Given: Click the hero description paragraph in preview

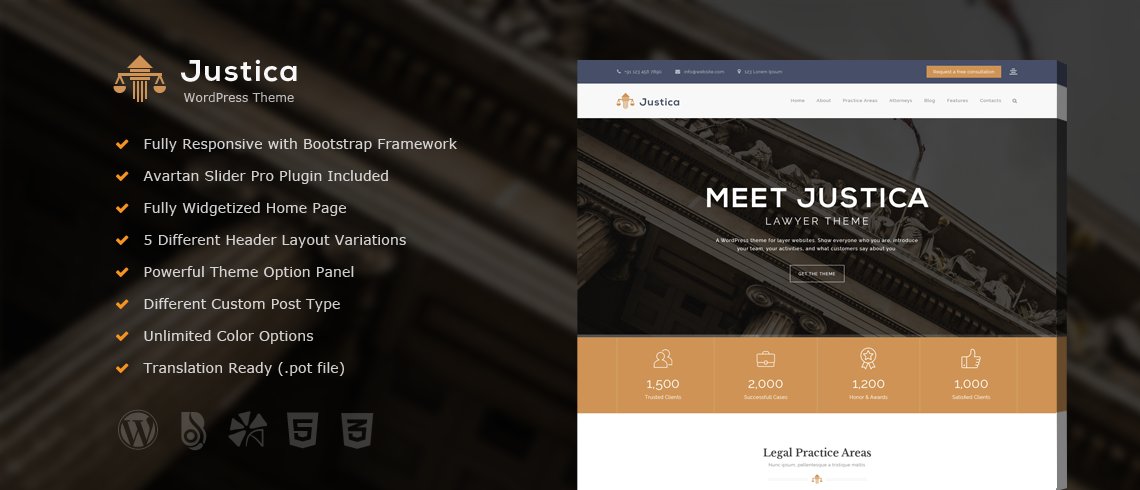Looking at the screenshot, I should pos(816,244).
